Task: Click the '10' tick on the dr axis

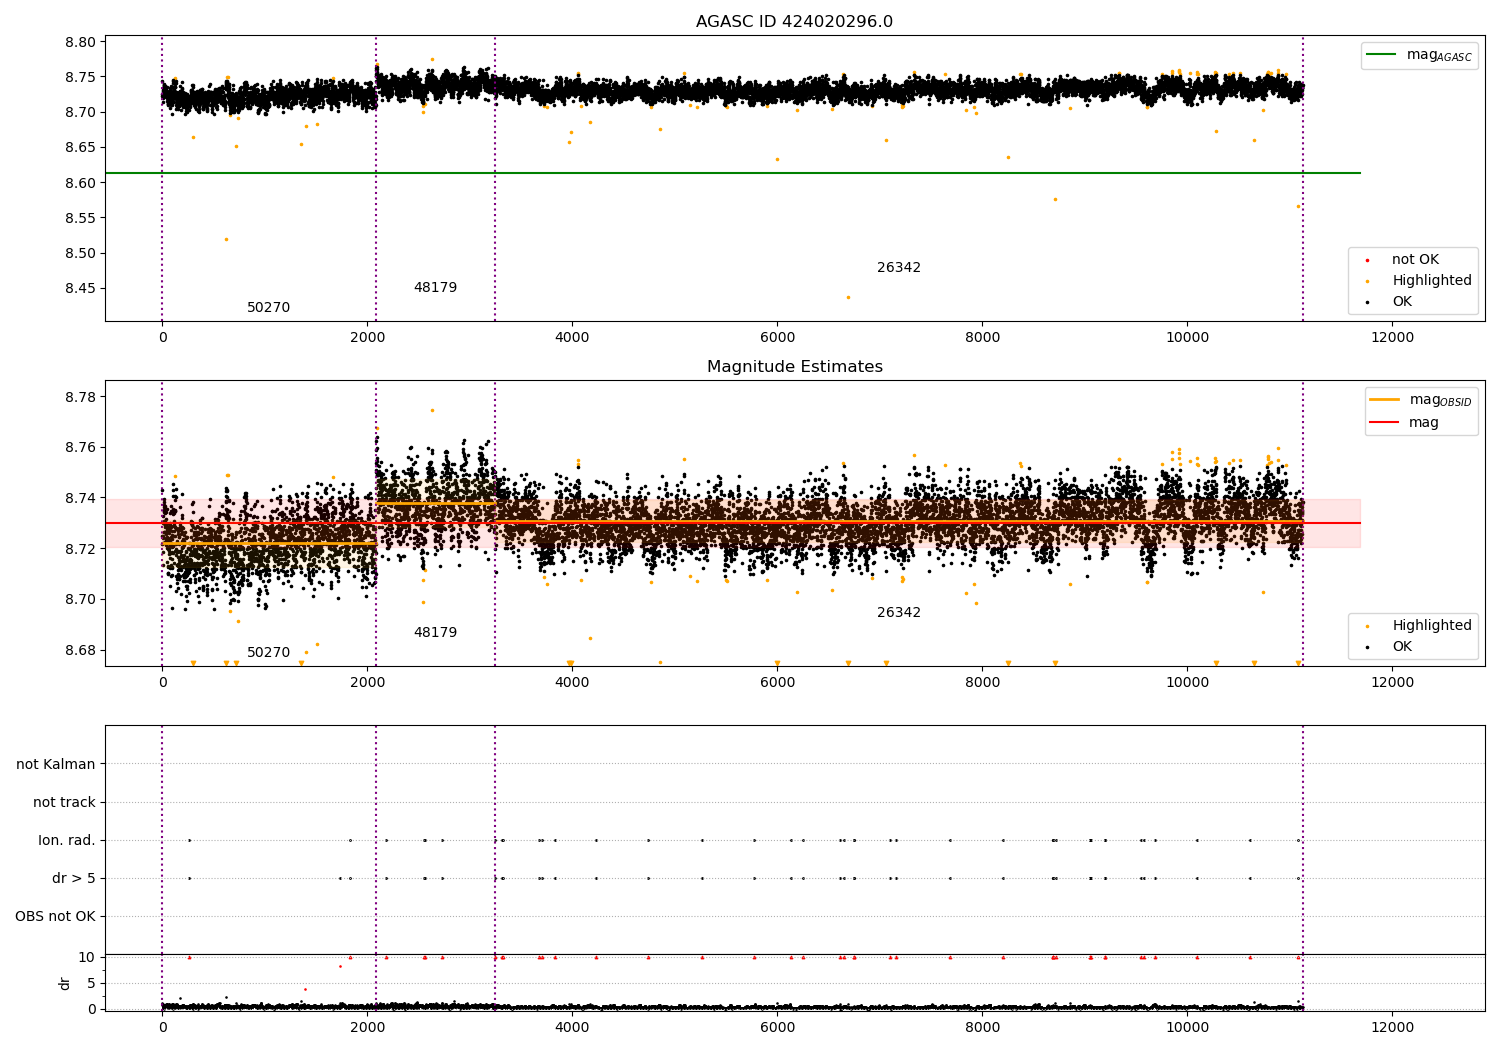Action: (x=87, y=958)
